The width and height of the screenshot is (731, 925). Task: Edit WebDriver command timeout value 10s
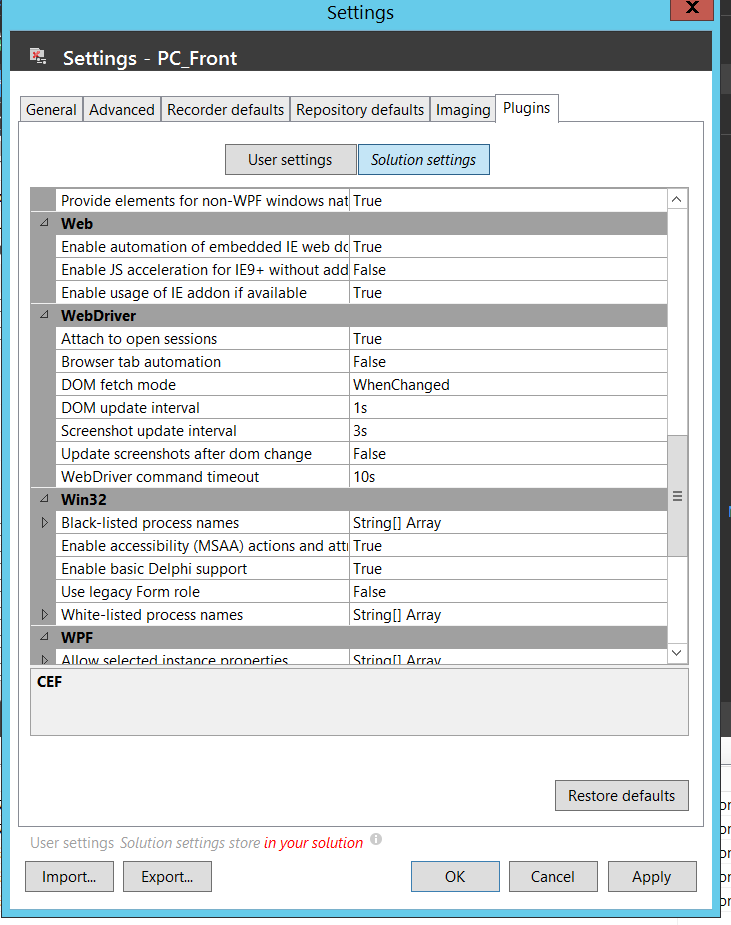pos(508,477)
